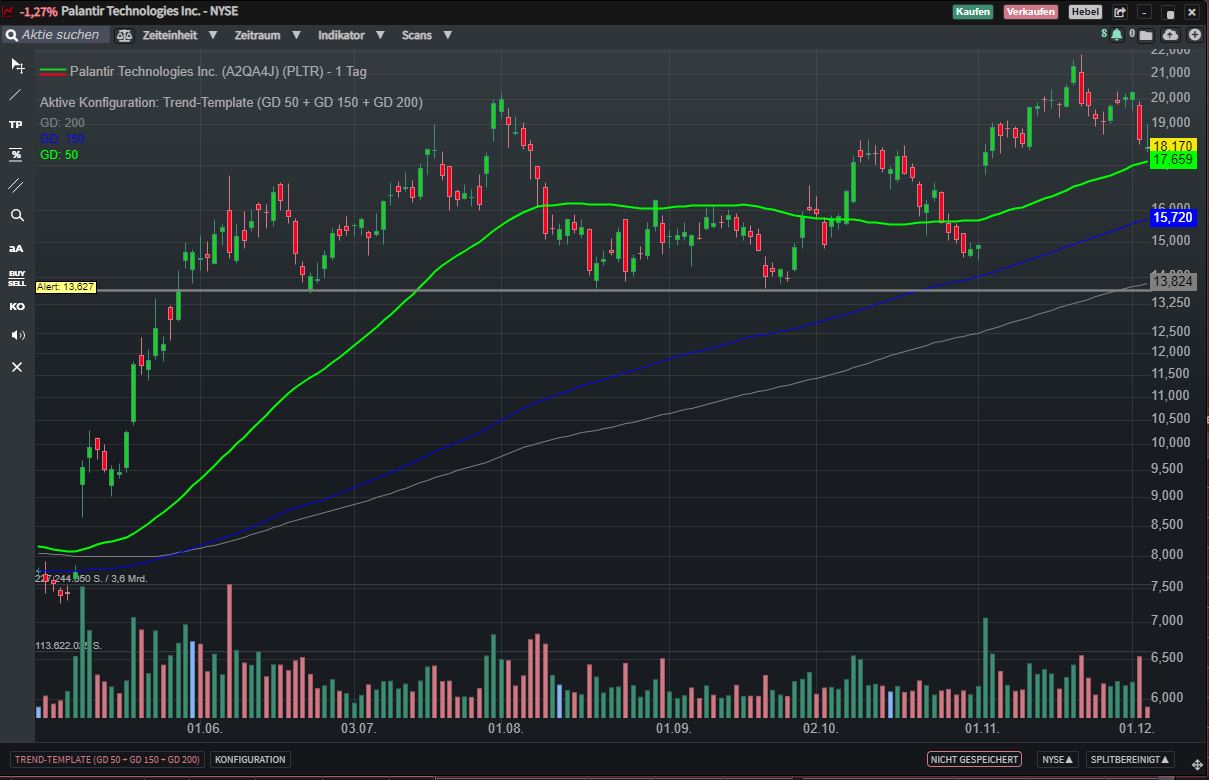Expand the Zeiteinheit dropdown
This screenshot has height=780, width=1209.
click(175, 35)
